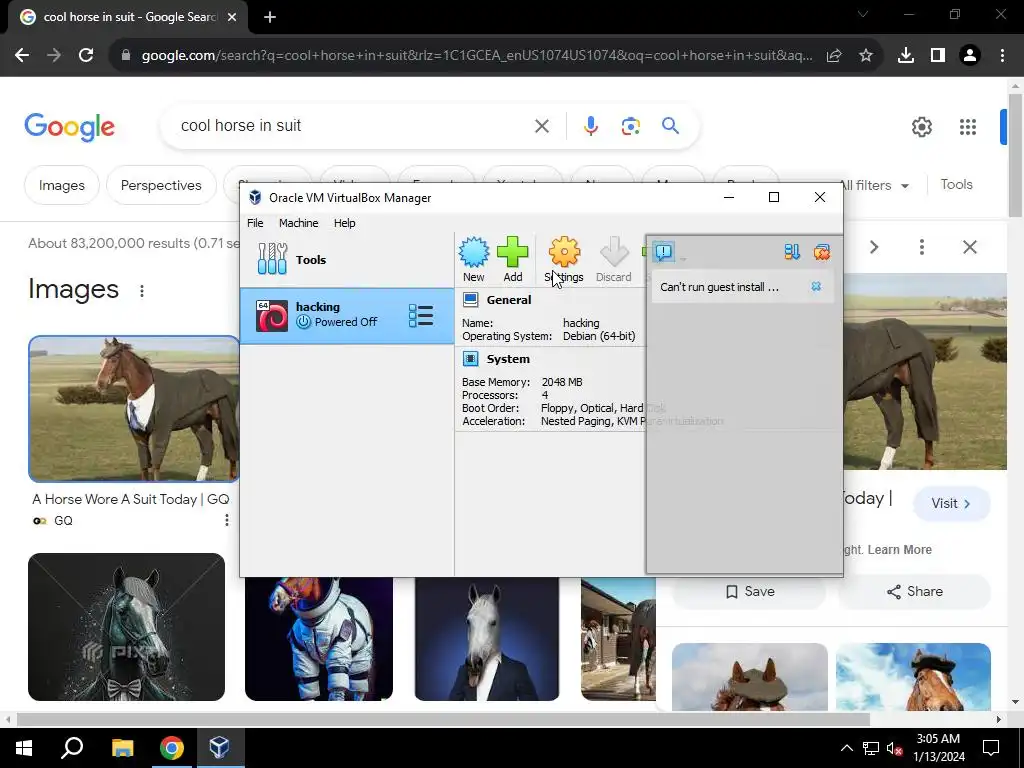Click the New VM button in VirtualBox
The height and width of the screenshot is (768, 1024).
473,259
